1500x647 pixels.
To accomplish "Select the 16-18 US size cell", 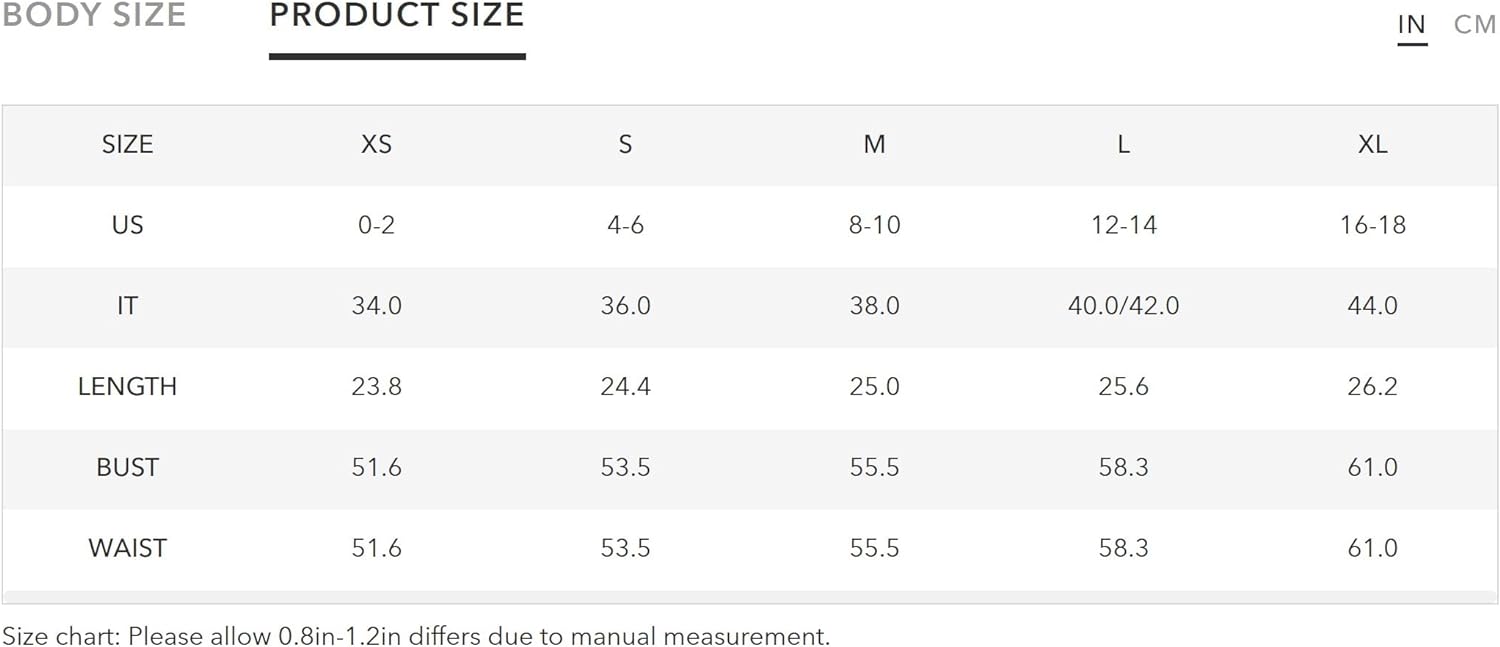I will click(1372, 225).
